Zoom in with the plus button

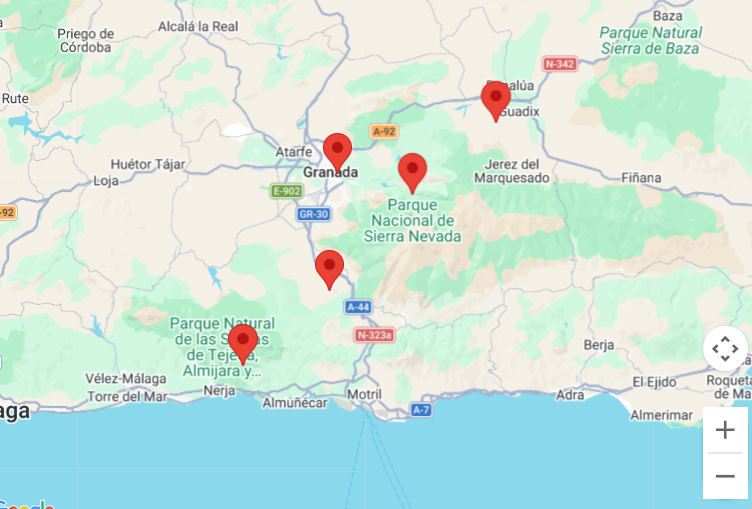725,430
